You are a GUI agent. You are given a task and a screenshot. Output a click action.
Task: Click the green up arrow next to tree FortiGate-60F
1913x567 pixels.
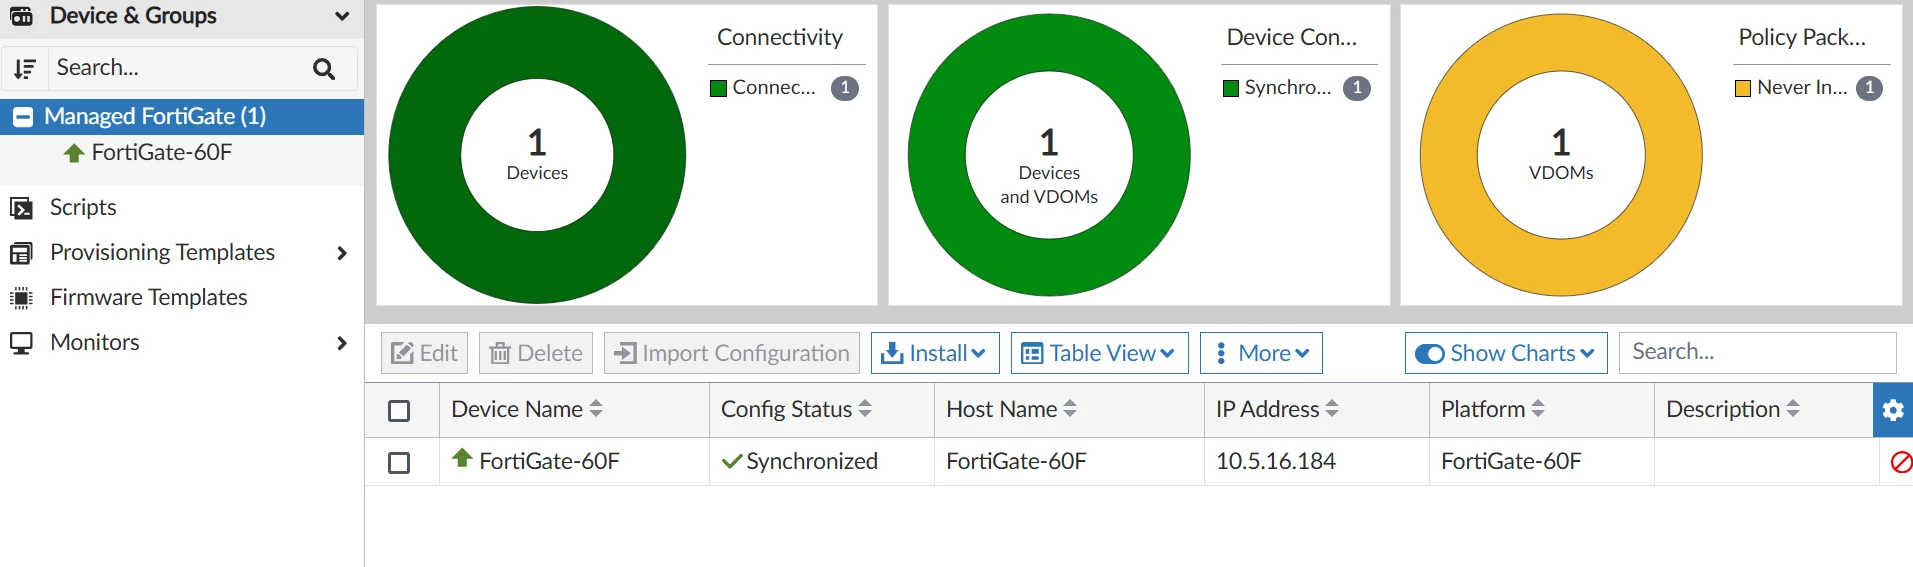[x=74, y=153]
